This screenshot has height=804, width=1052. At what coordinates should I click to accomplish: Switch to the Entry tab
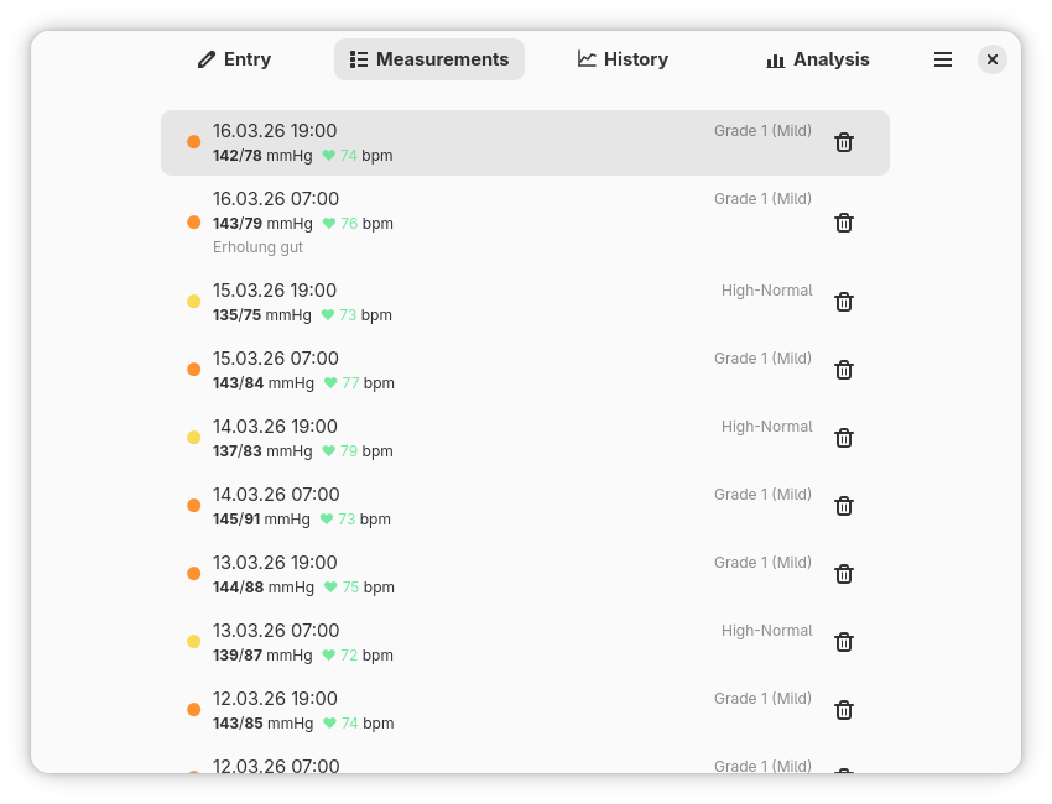coord(234,60)
